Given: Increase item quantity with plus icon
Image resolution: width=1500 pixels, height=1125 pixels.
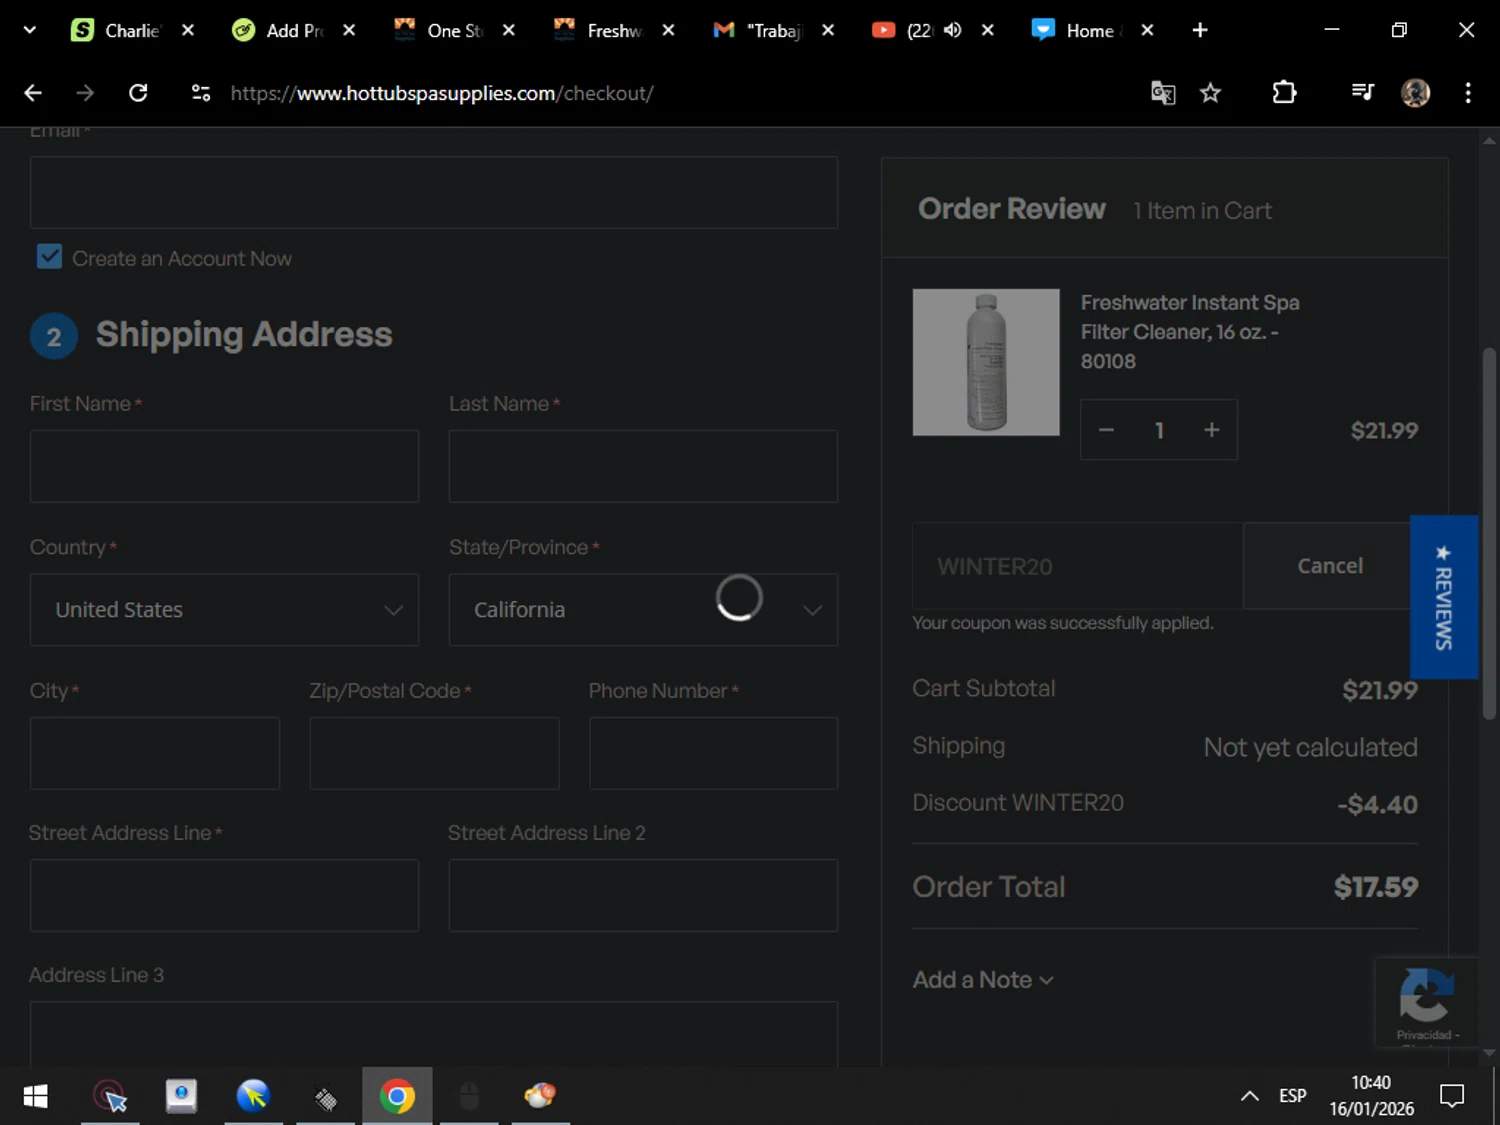Looking at the screenshot, I should 1211,430.
